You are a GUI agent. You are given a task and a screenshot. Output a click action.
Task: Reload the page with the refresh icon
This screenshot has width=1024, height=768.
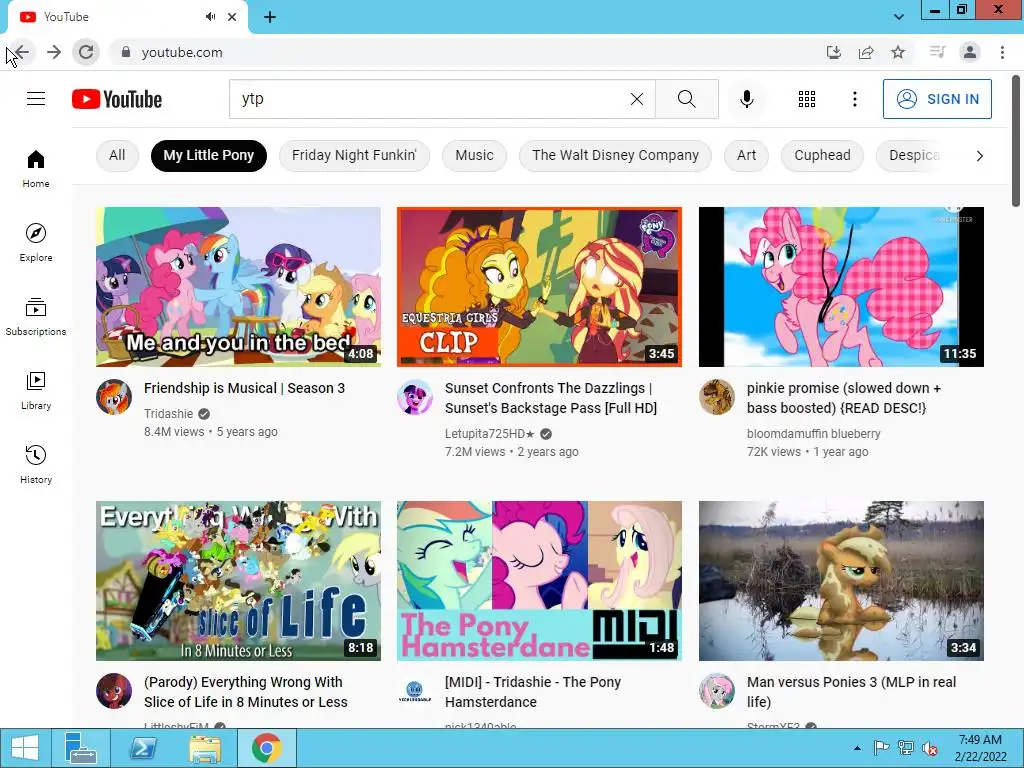86,52
